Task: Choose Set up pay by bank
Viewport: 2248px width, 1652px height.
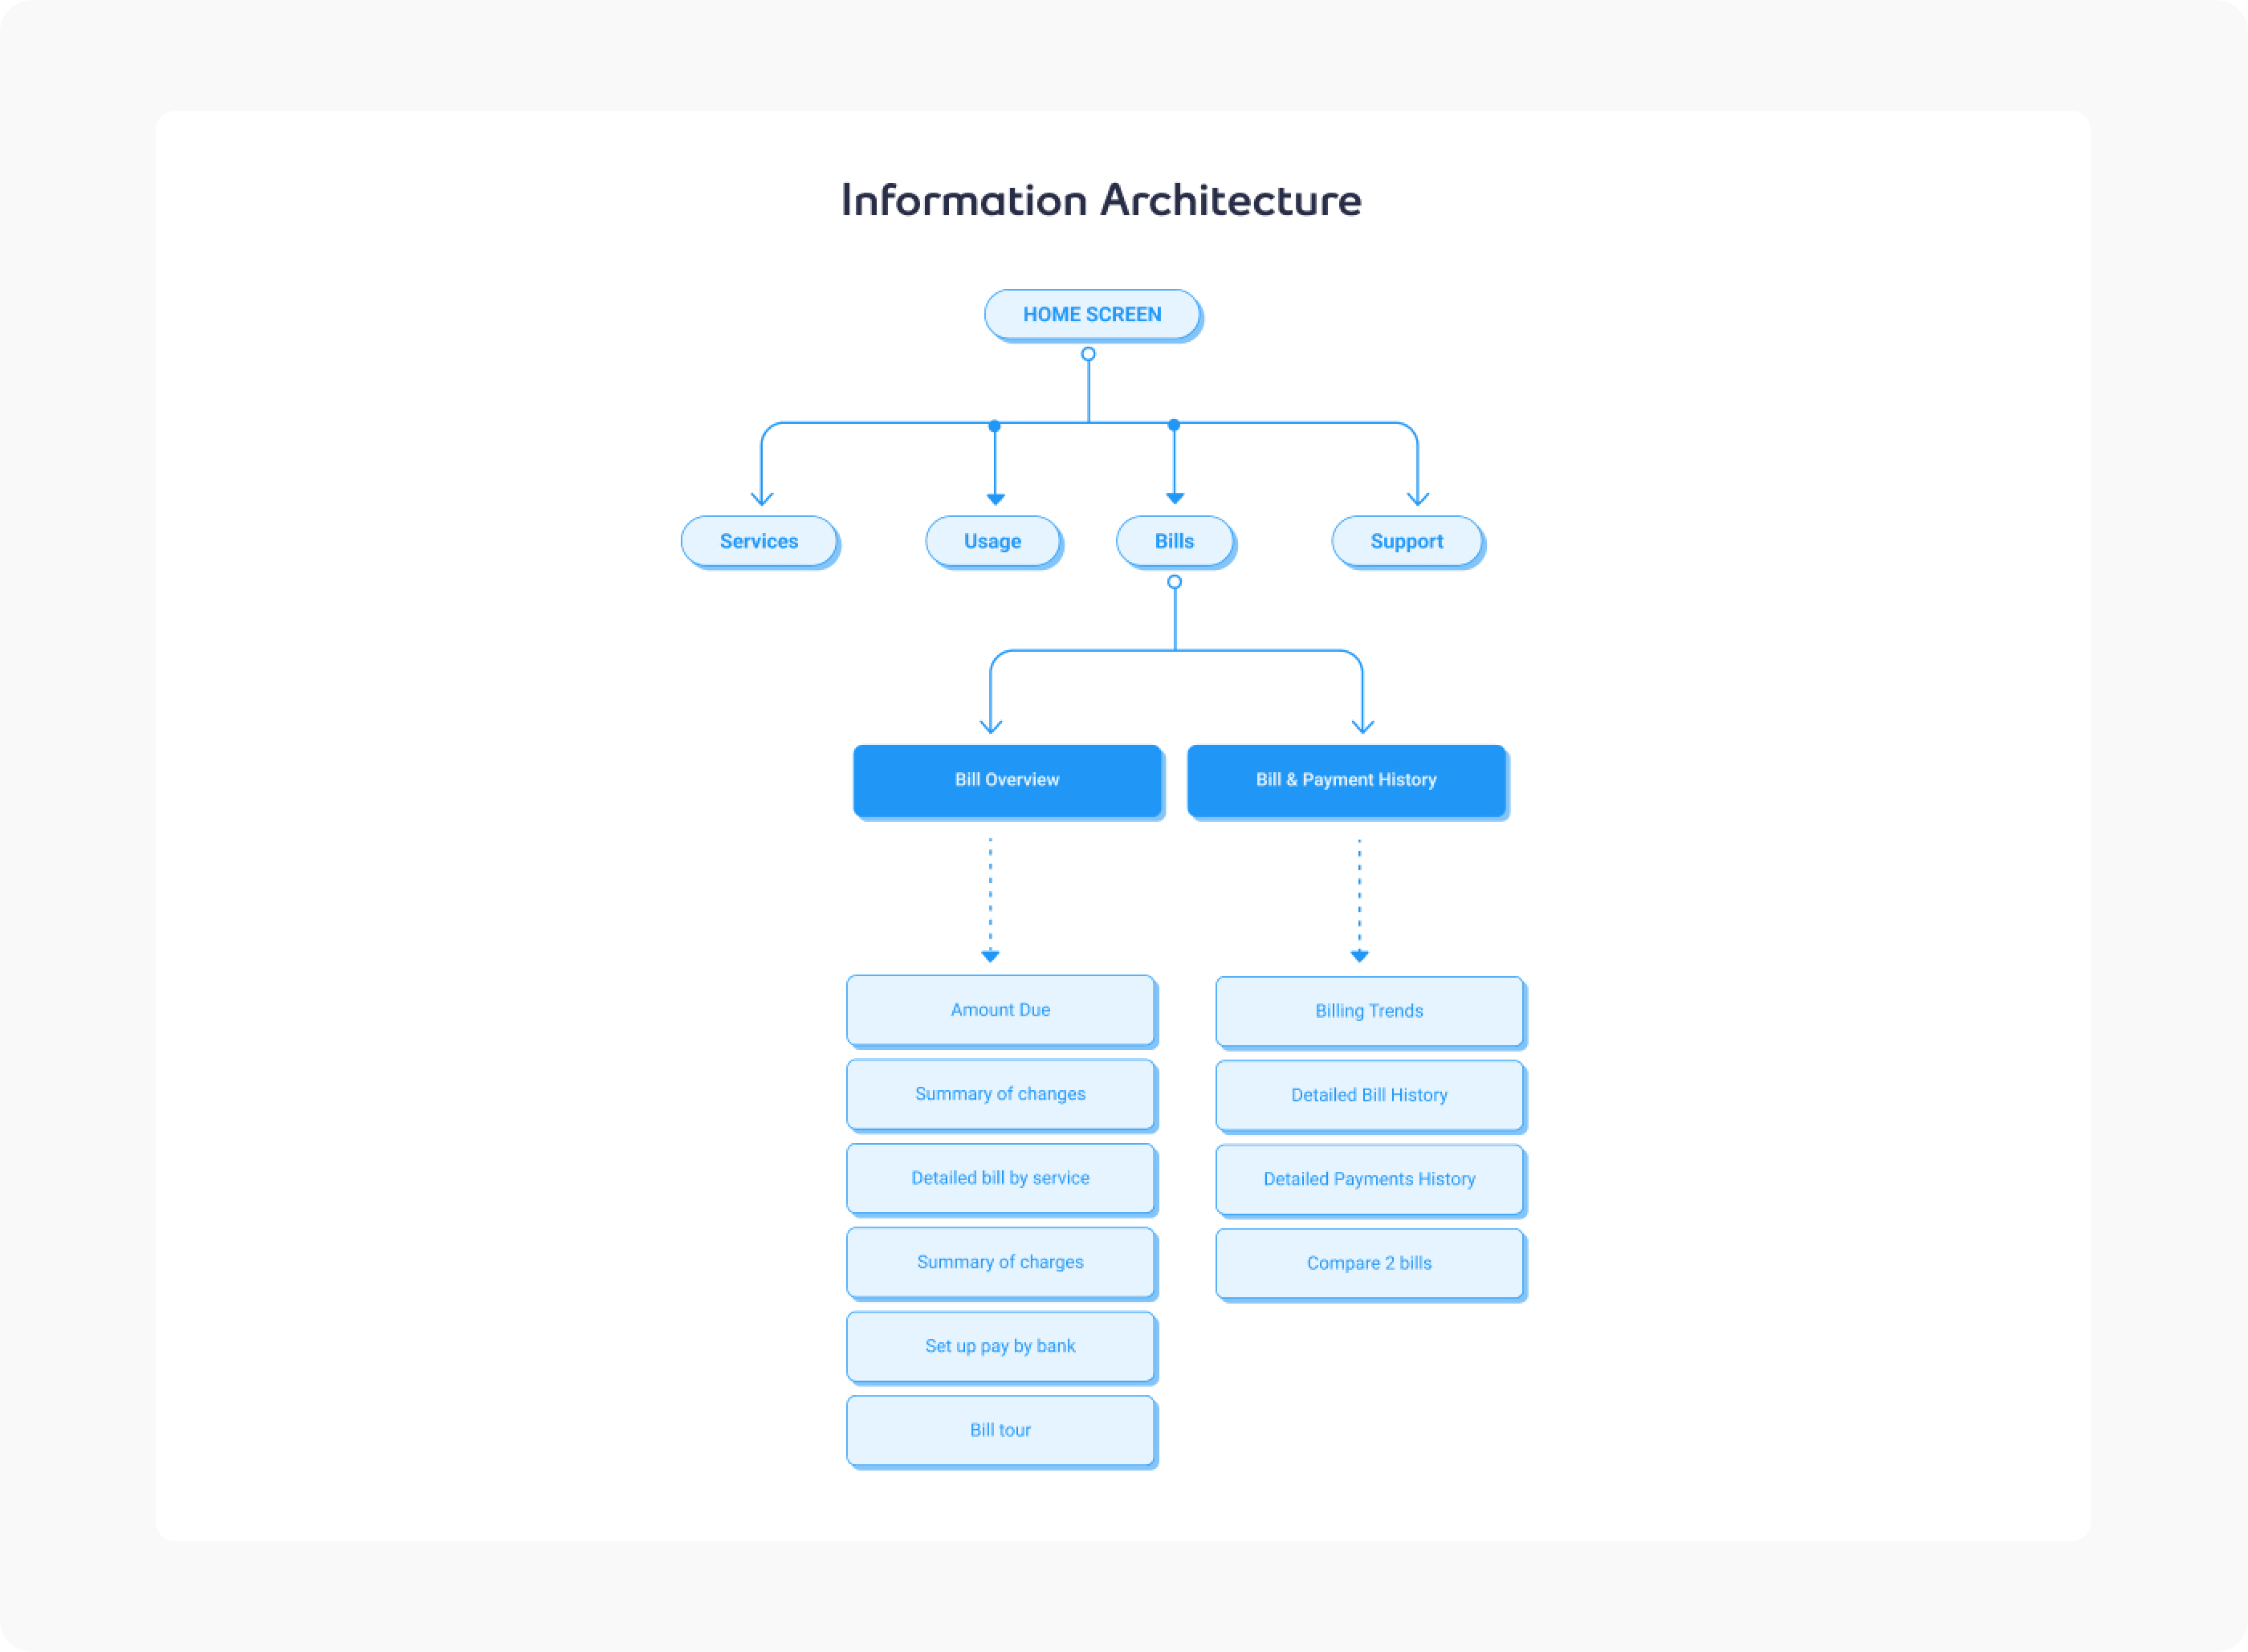Action: (x=1000, y=1346)
